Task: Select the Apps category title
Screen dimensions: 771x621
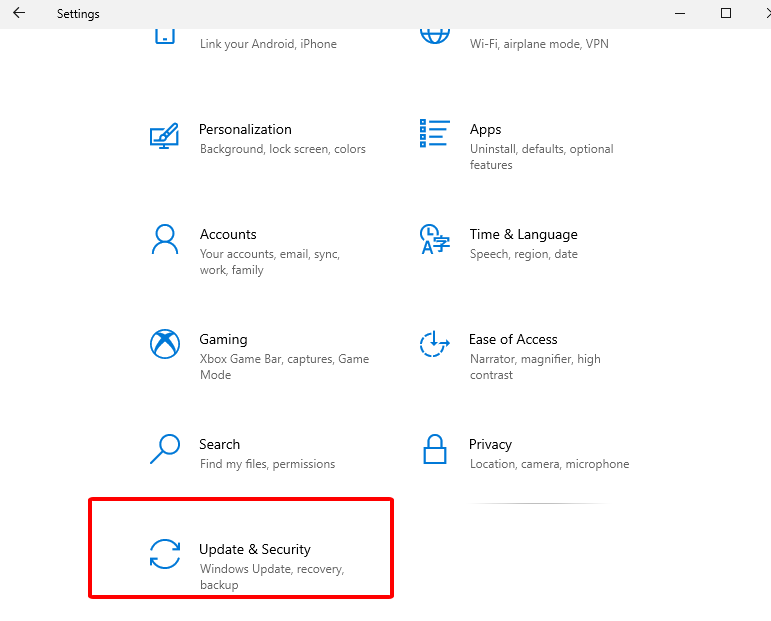Action: click(x=485, y=129)
